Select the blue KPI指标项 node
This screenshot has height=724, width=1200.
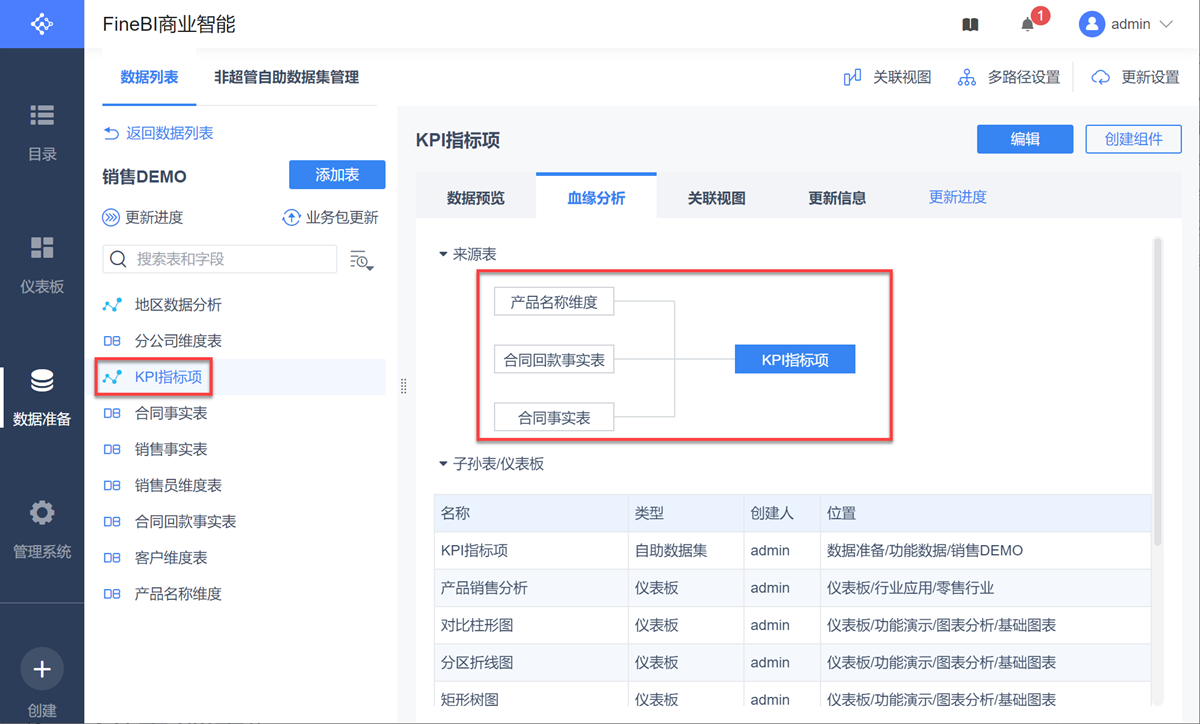[x=795, y=359]
